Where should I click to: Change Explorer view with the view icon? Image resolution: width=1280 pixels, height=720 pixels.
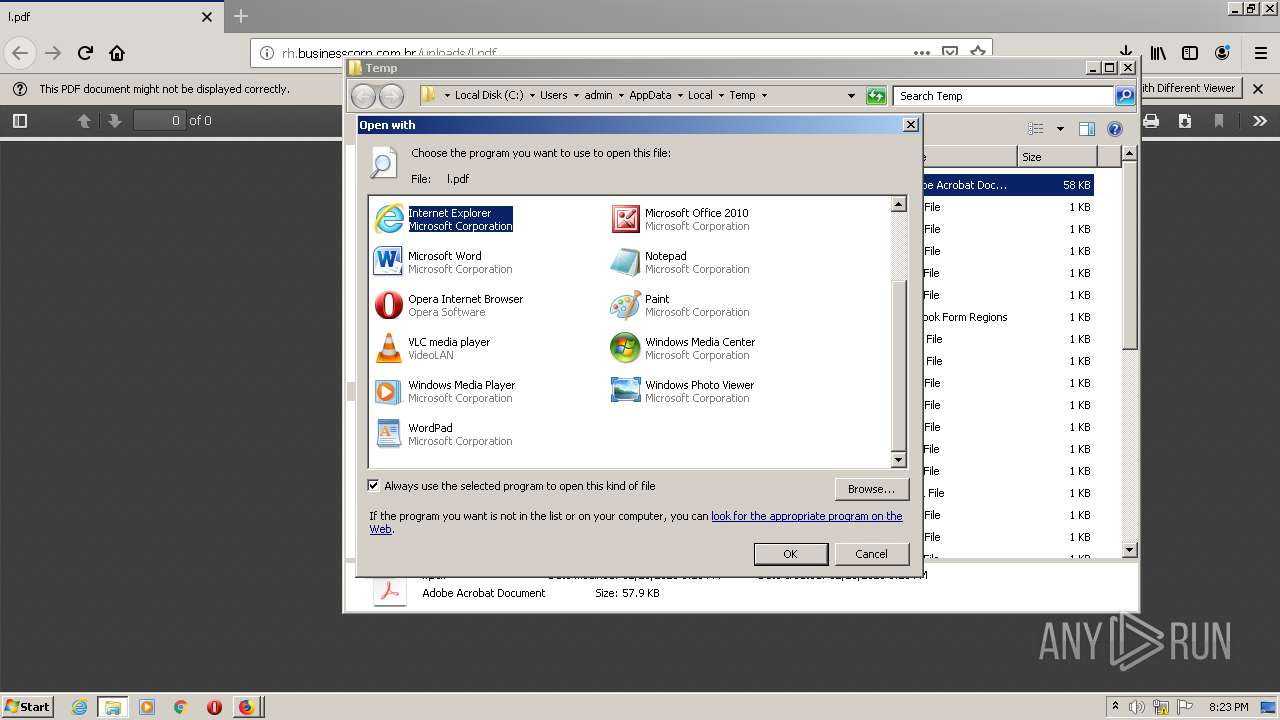click(x=1036, y=129)
